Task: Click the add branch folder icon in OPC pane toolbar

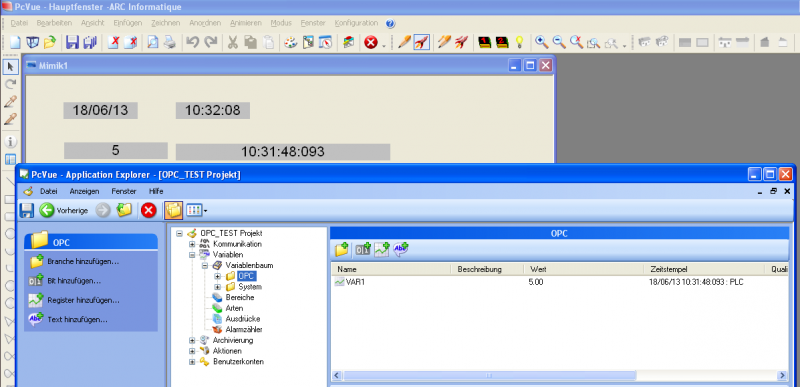Action: [x=342, y=249]
